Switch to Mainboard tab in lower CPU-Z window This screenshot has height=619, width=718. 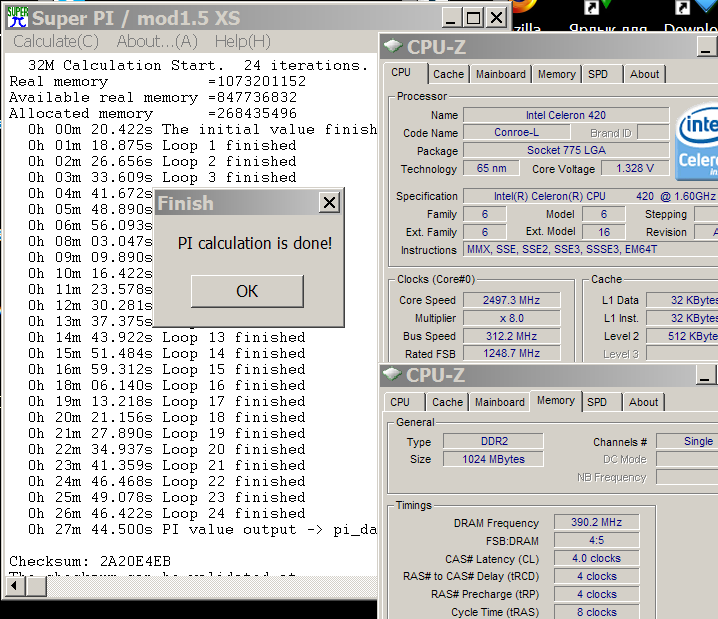(500, 402)
